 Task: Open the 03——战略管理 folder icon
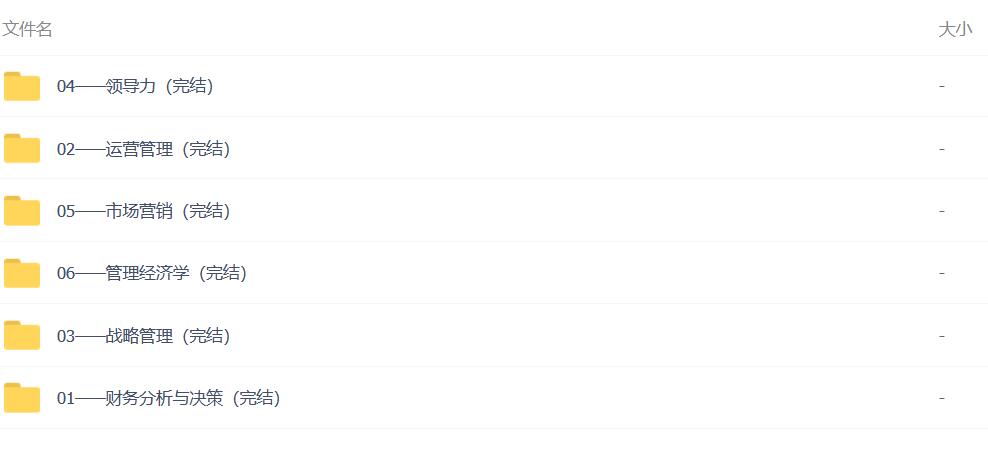pyautogui.click(x=22, y=336)
